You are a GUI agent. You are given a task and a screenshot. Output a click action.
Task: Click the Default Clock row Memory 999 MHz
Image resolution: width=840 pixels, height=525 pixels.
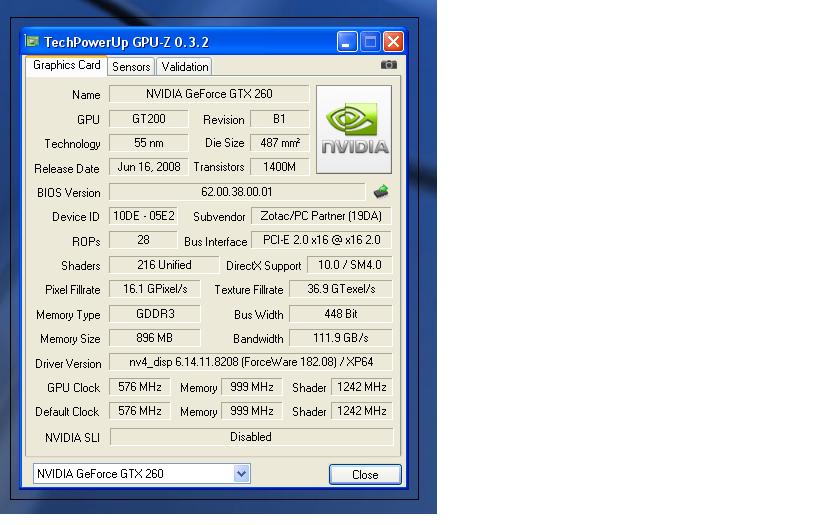tap(251, 411)
